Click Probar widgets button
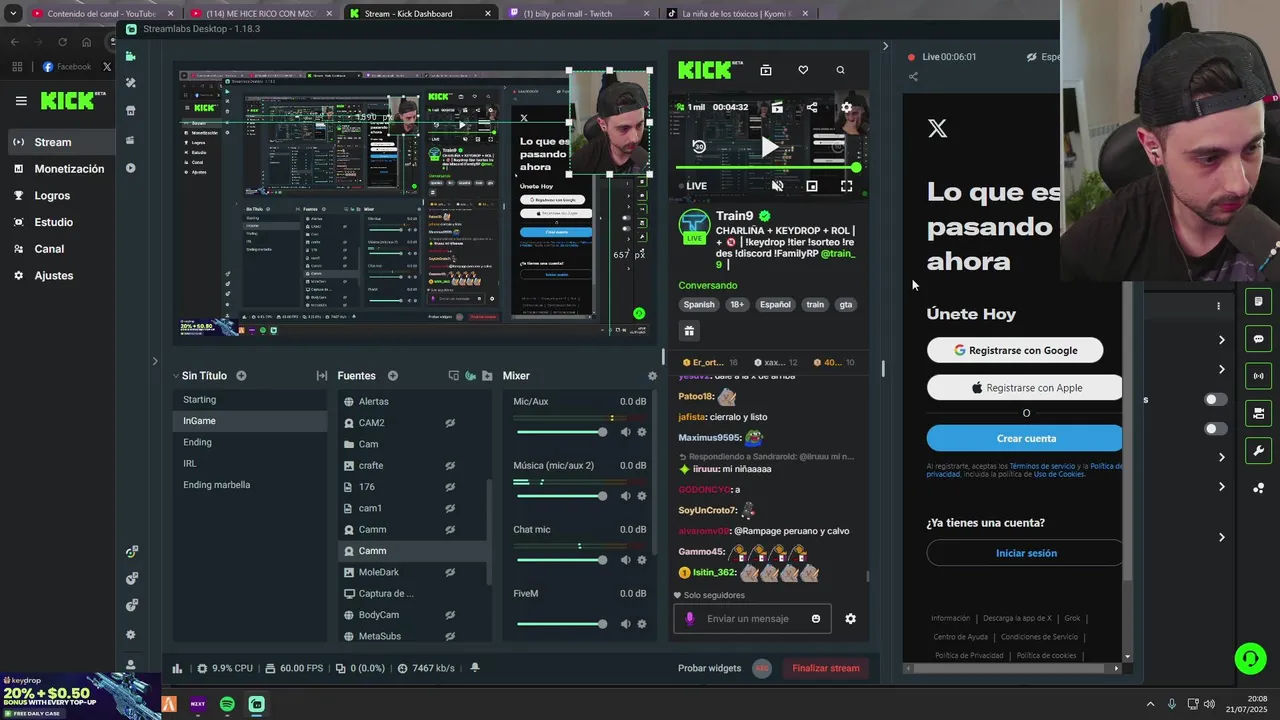 710,668
